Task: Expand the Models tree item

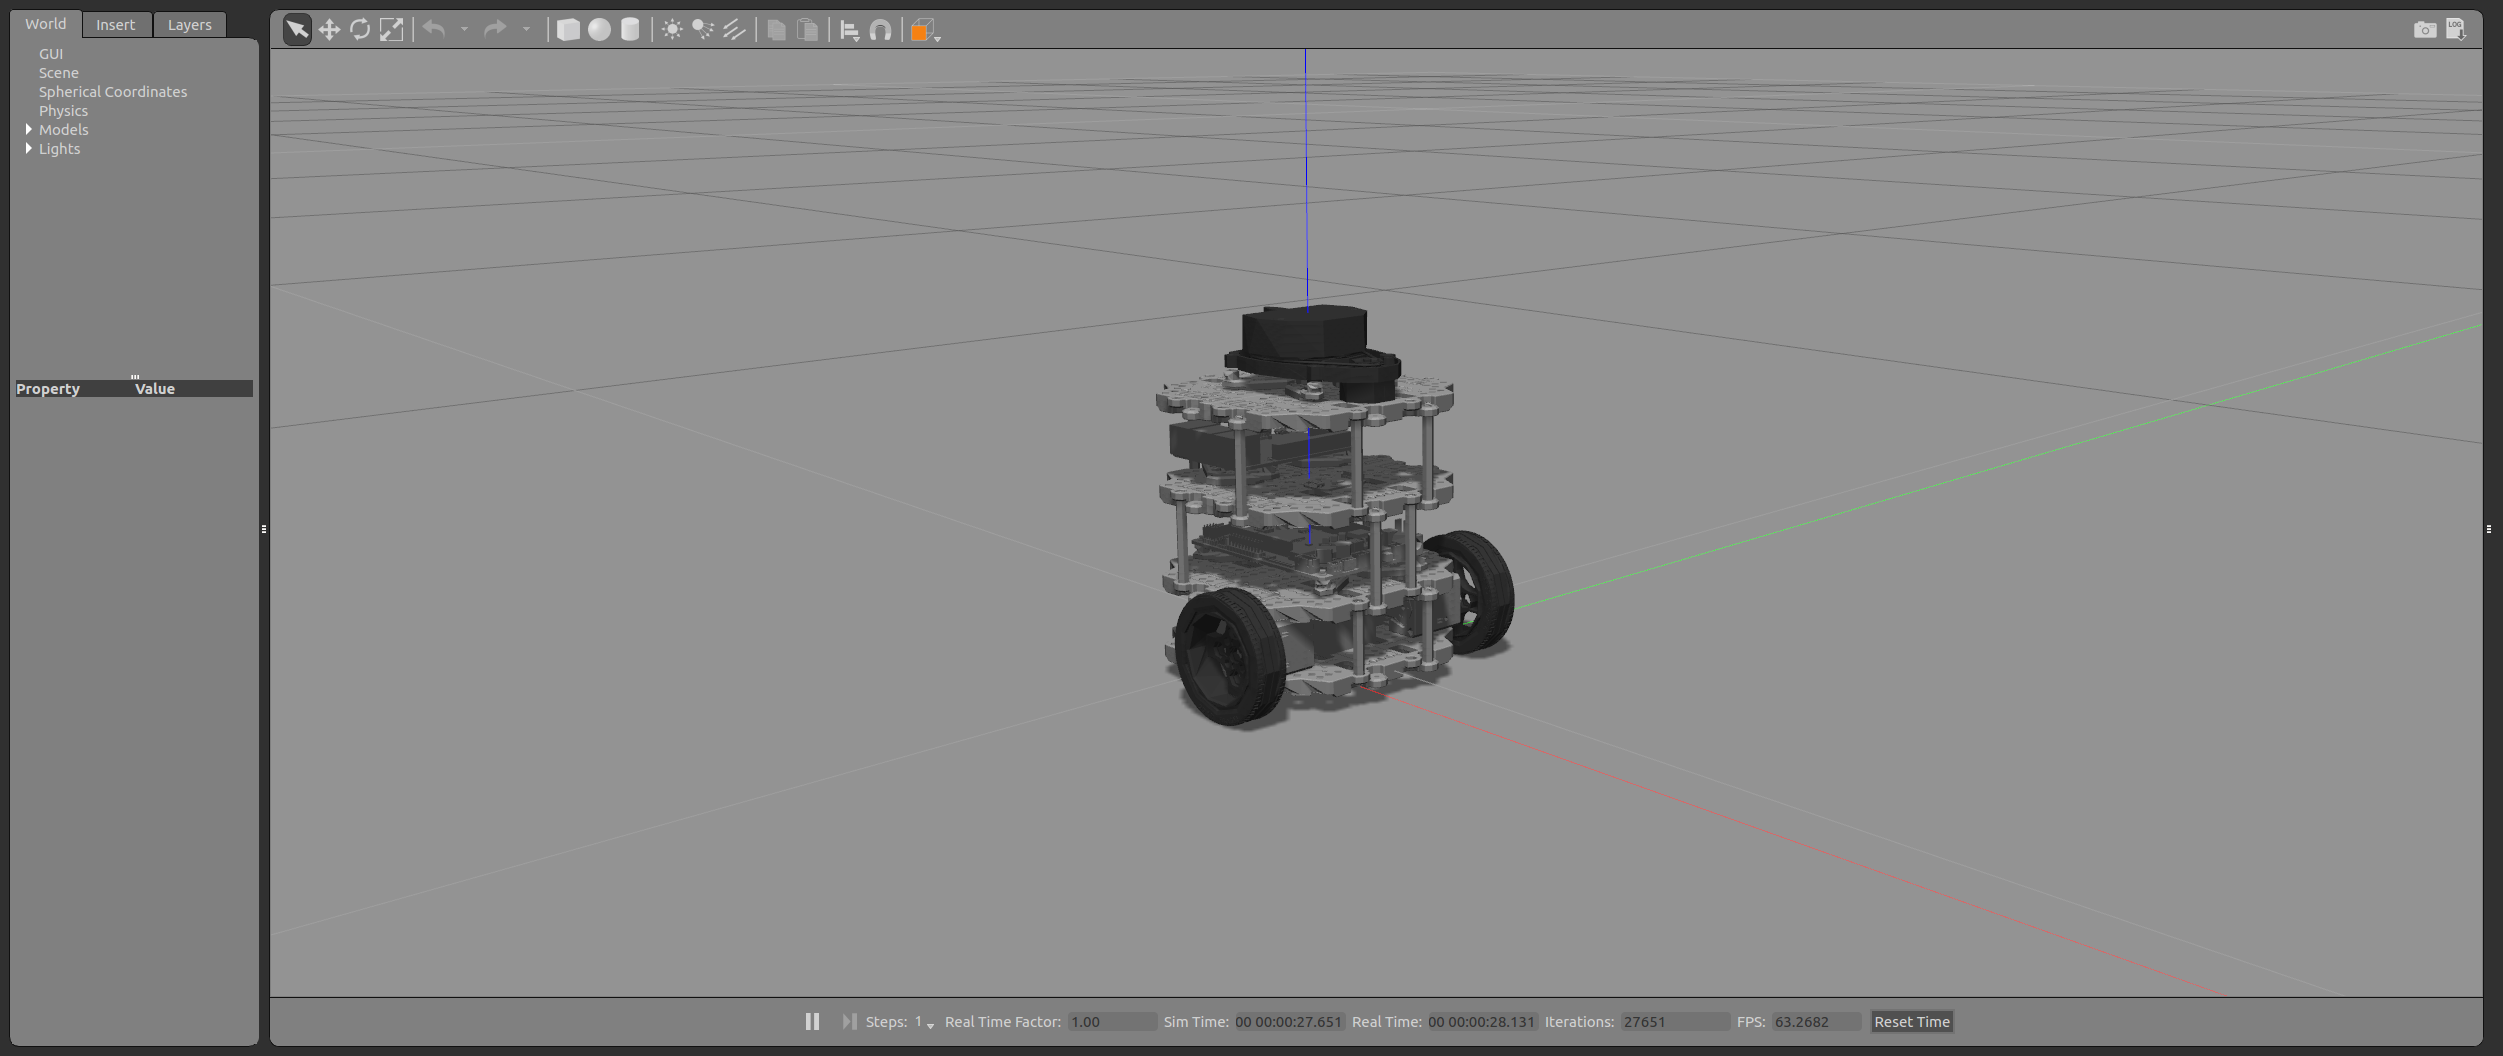Action: [x=29, y=129]
